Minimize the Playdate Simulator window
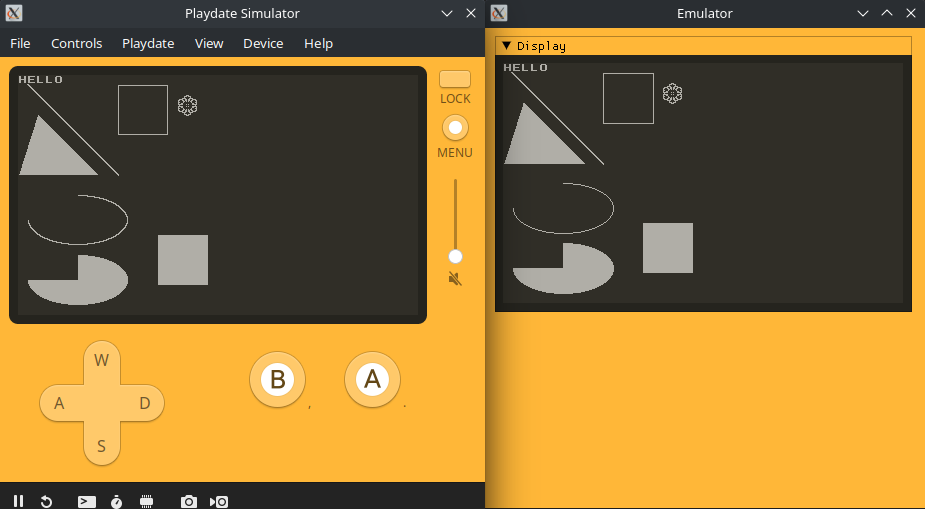The width and height of the screenshot is (925, 509). (447, 13)
